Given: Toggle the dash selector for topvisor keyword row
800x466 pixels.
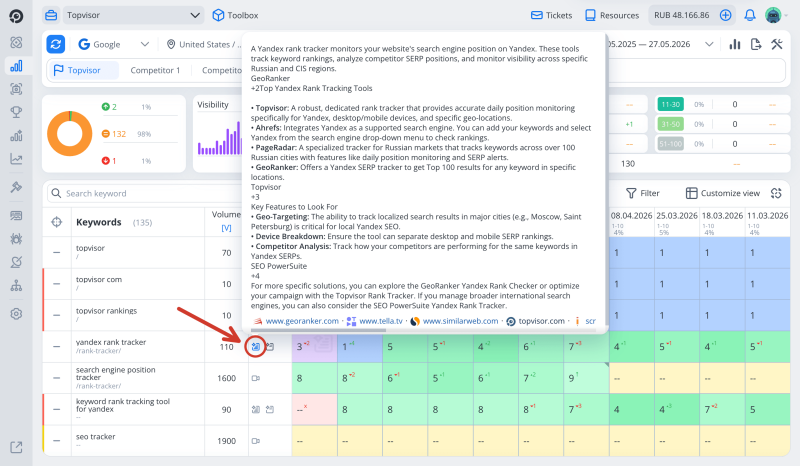Looking at the screenshot, I should coord(57,253).
